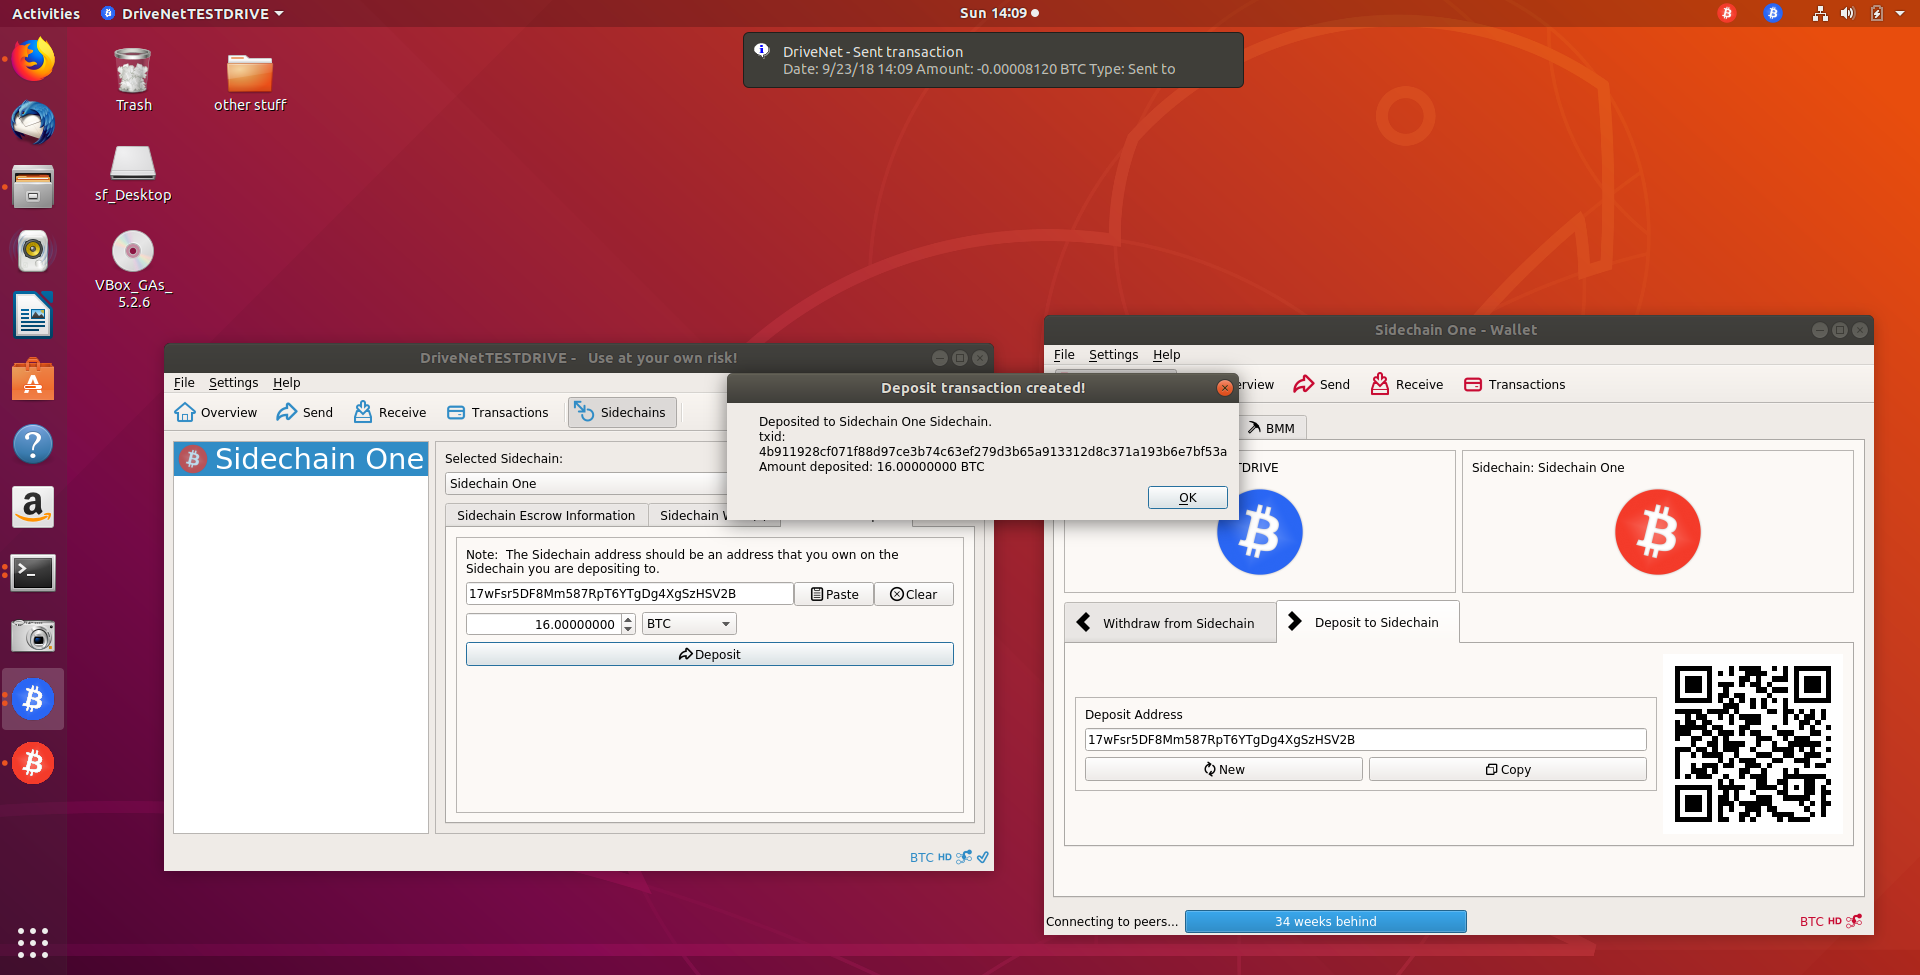Click blue Bitcoin tray icon in top bar
Screen dimensions: 1920x975
(x=1773, y=13)
